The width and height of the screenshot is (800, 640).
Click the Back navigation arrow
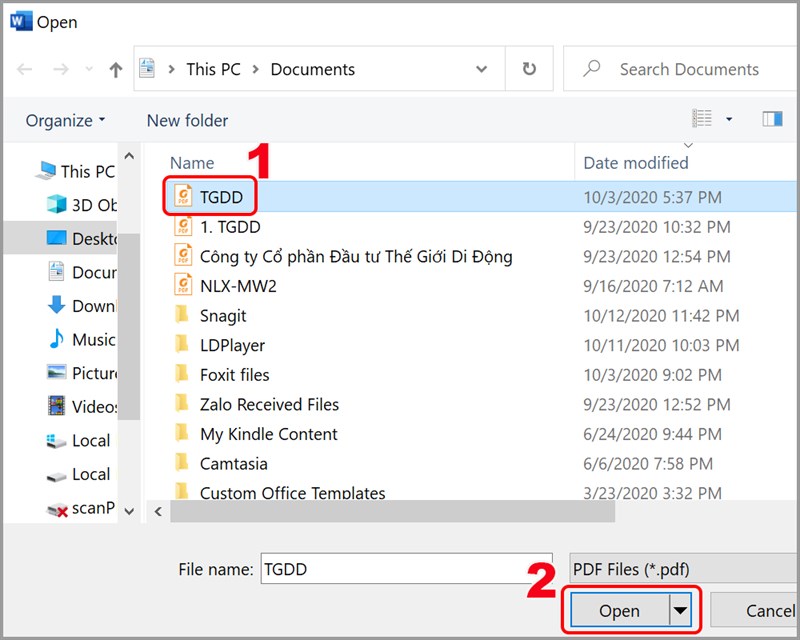24,69
